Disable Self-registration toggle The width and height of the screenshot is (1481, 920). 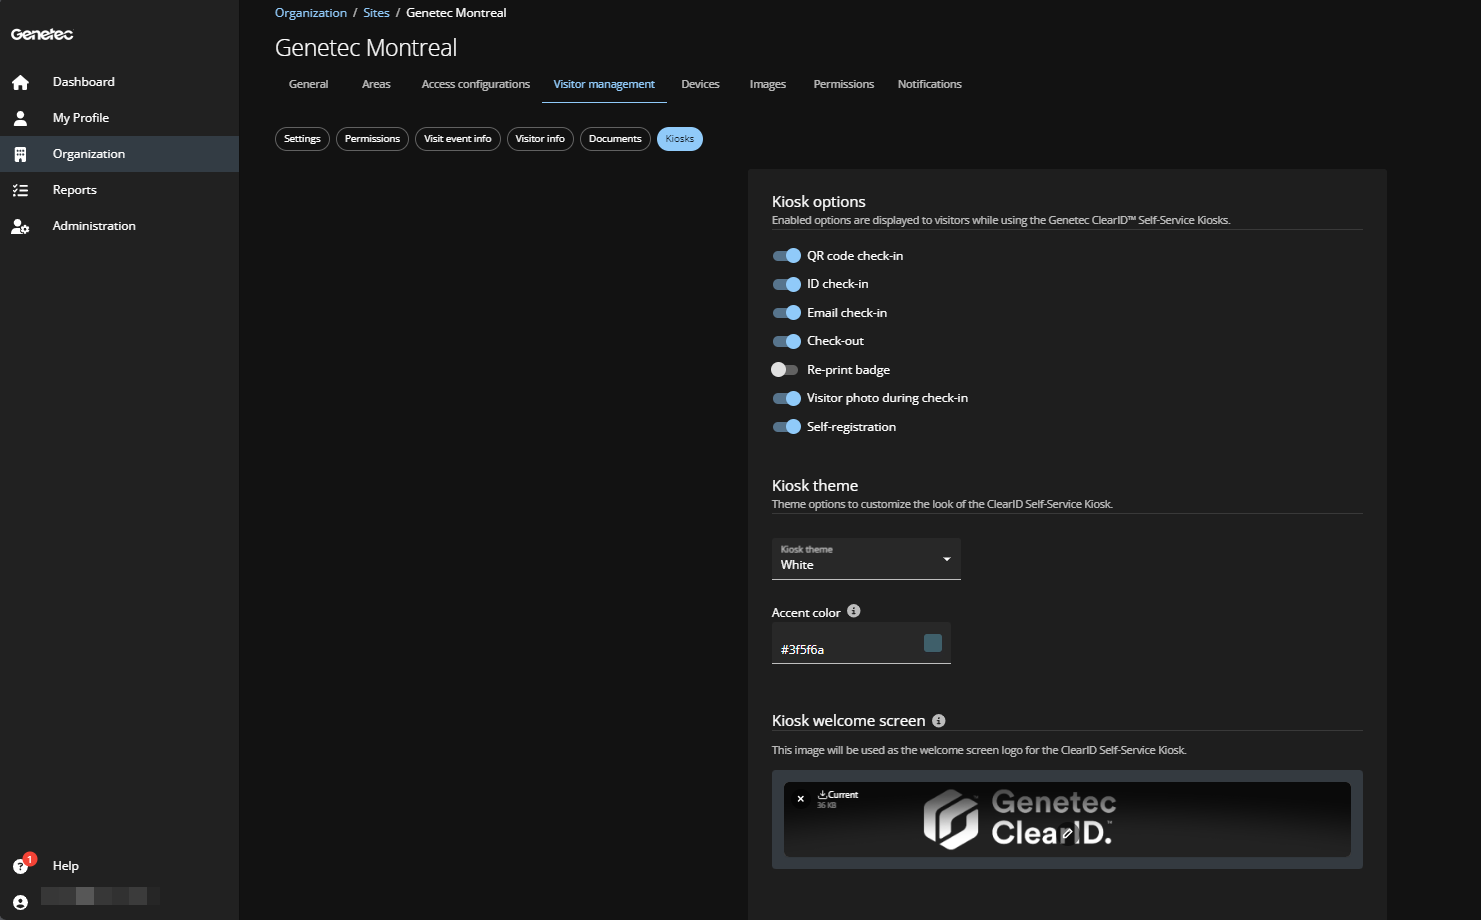[x=787, y=427]
